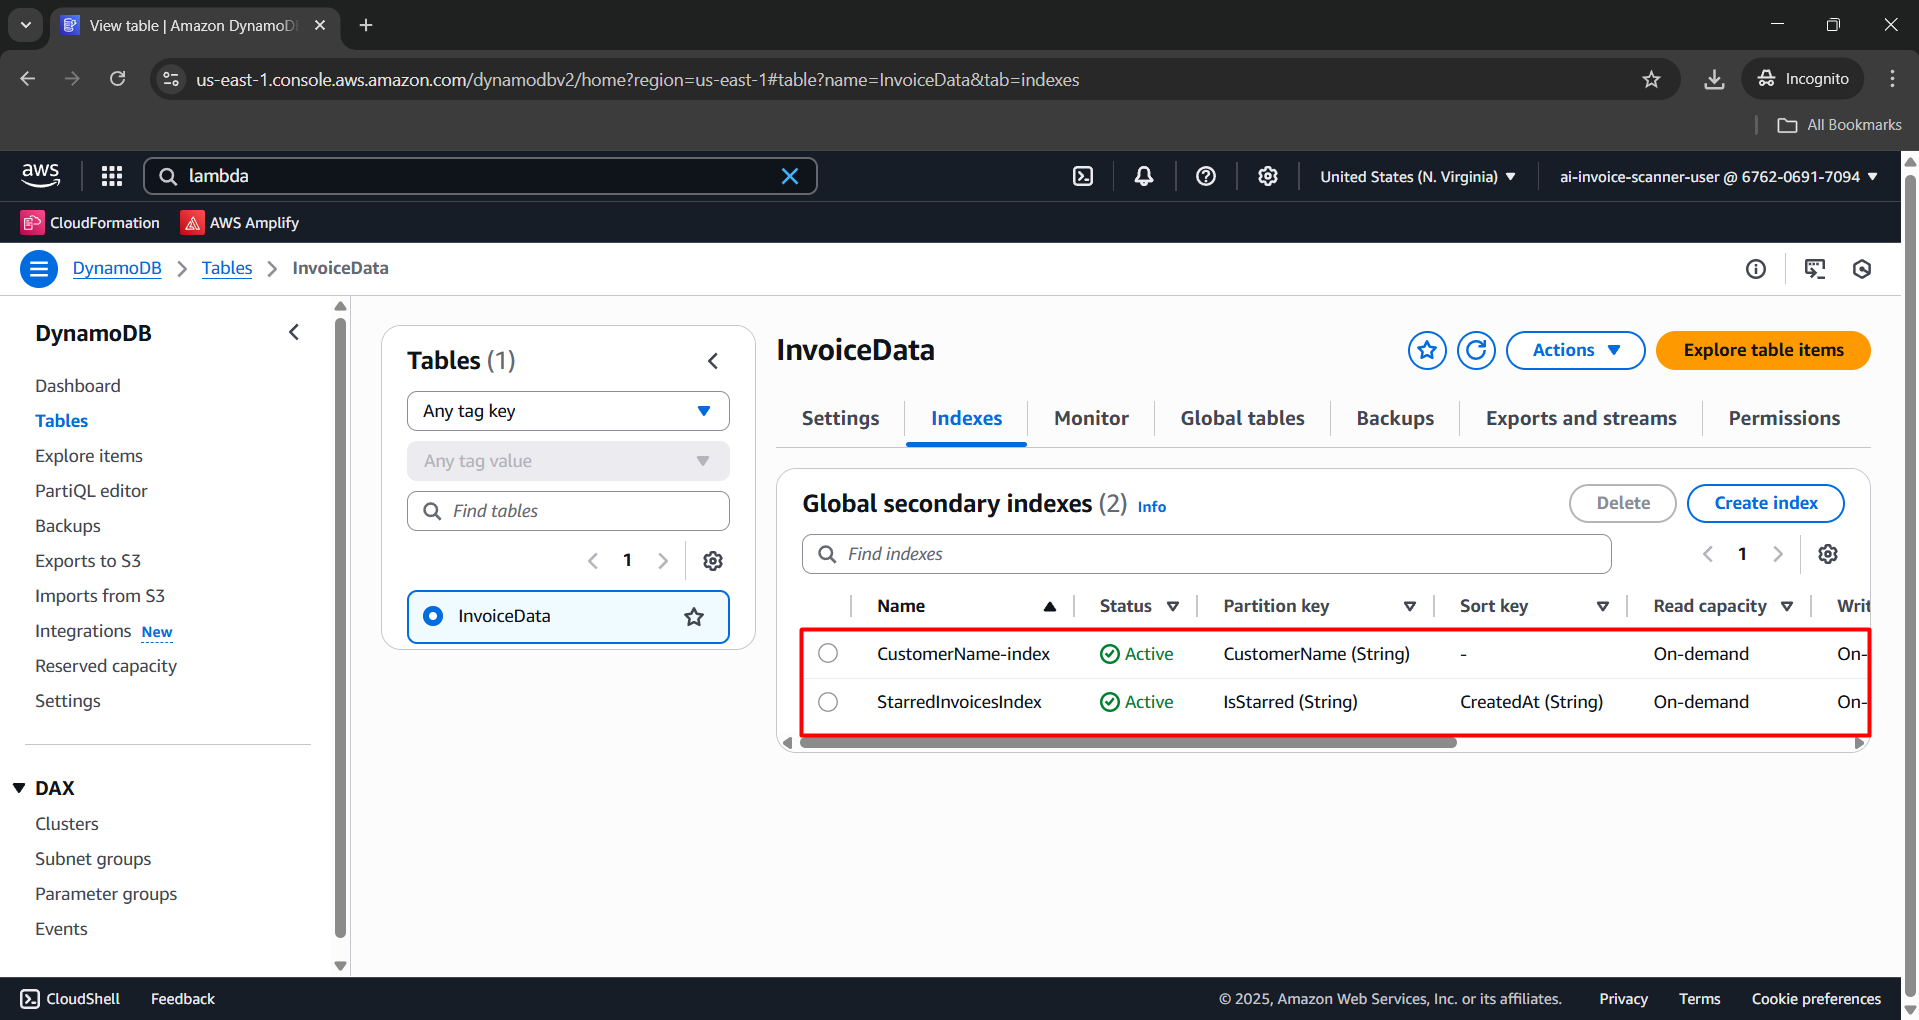
Task: Open index table preferences gear
Action: [x=1828, y=554]
